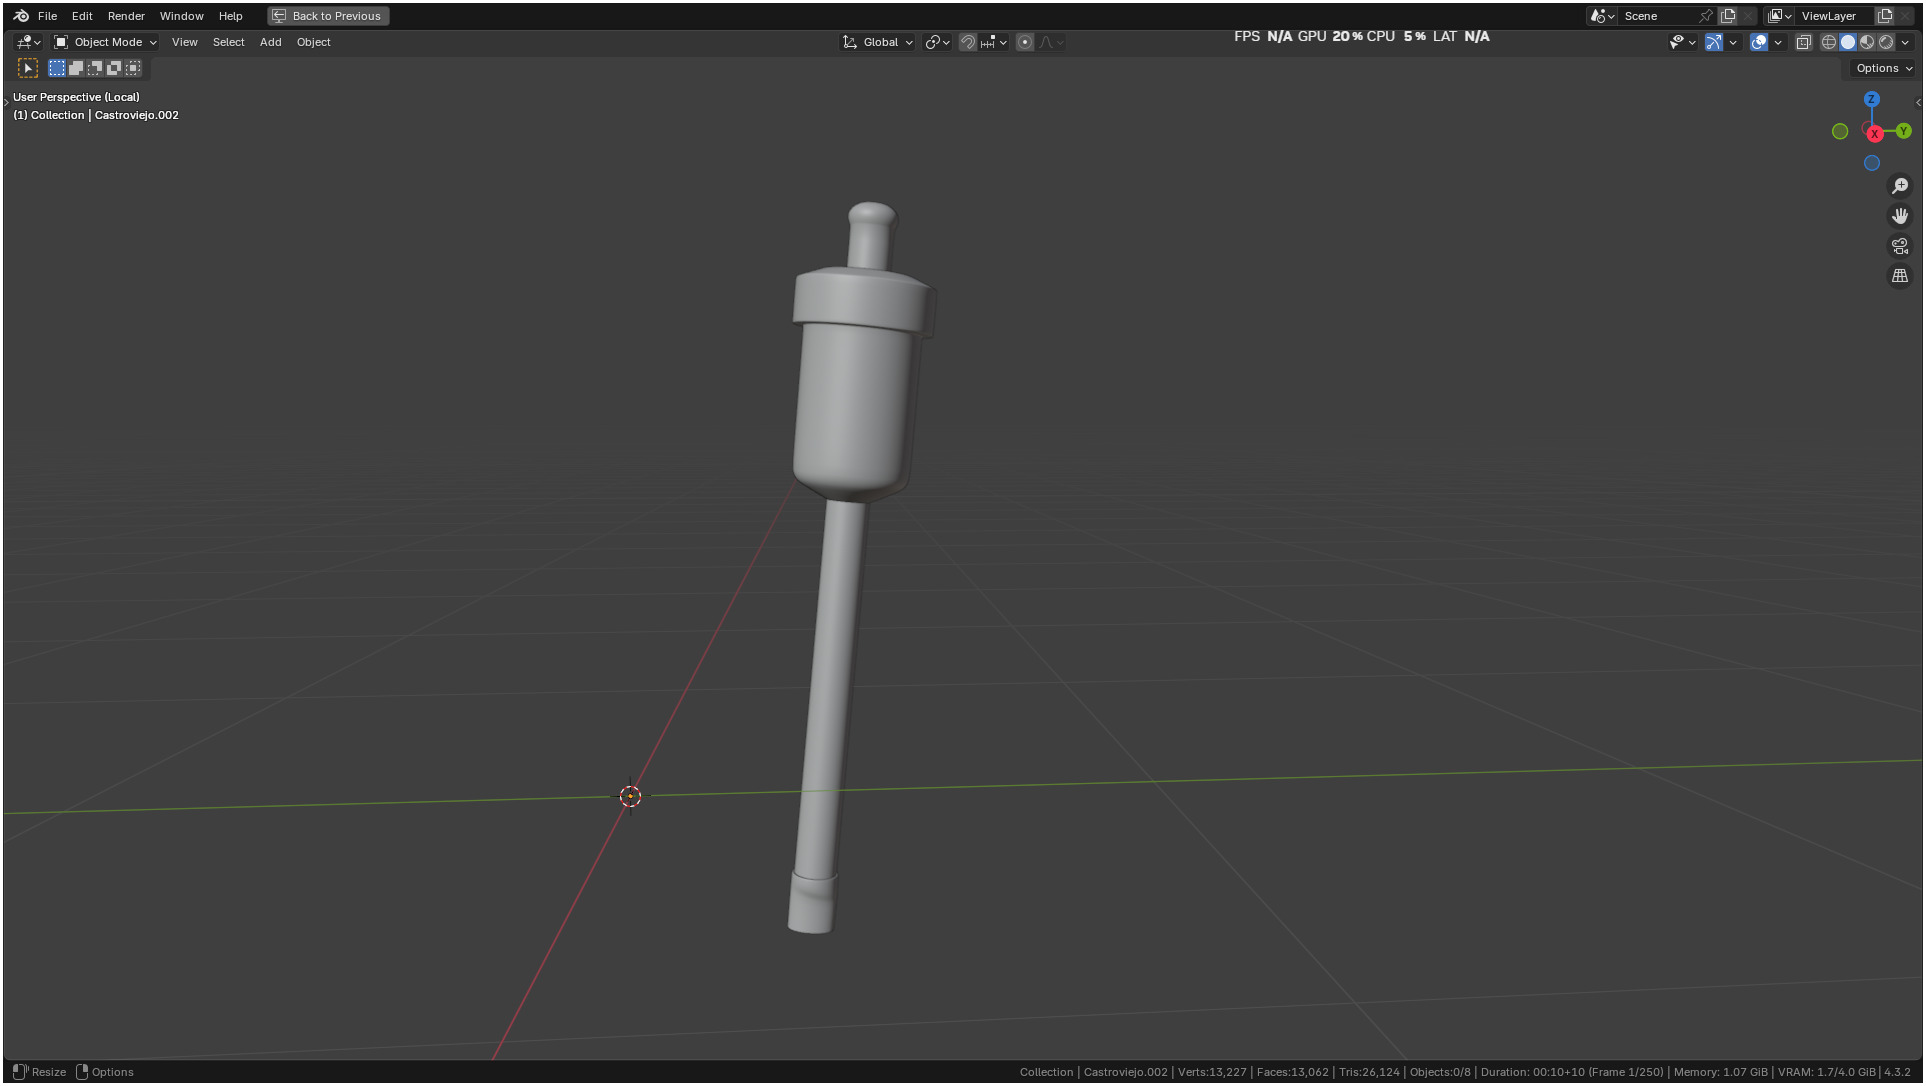Select the Tweak/Select tool icon
This screenshot has width=1926, height=1086.
28,68
